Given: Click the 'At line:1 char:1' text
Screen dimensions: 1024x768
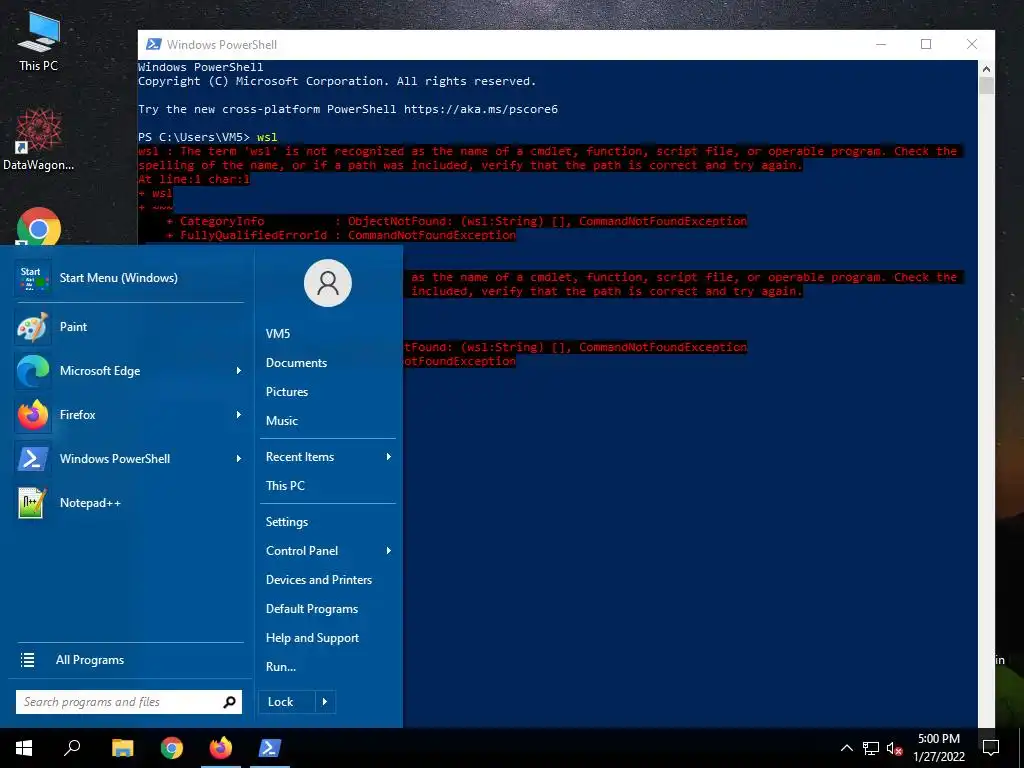Looking at the screenshot, I should tap(194, 179).
